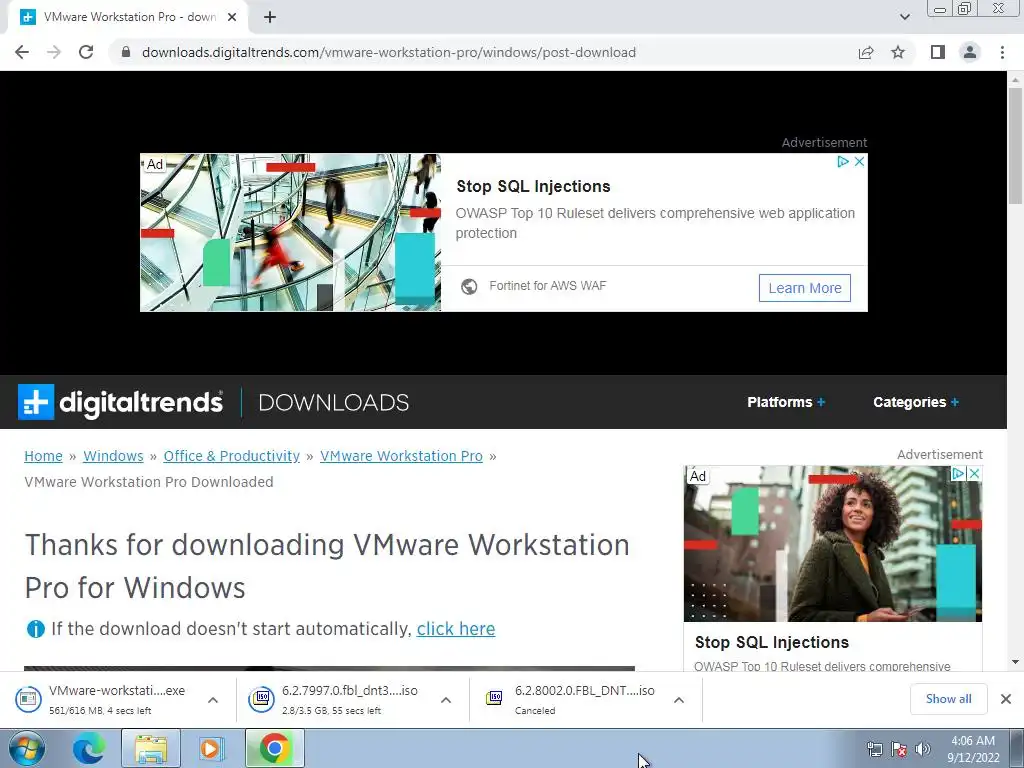The image size is (1024, 768).
Task: Open Action Center flag tray icon
Action: (x=899, y=749)
